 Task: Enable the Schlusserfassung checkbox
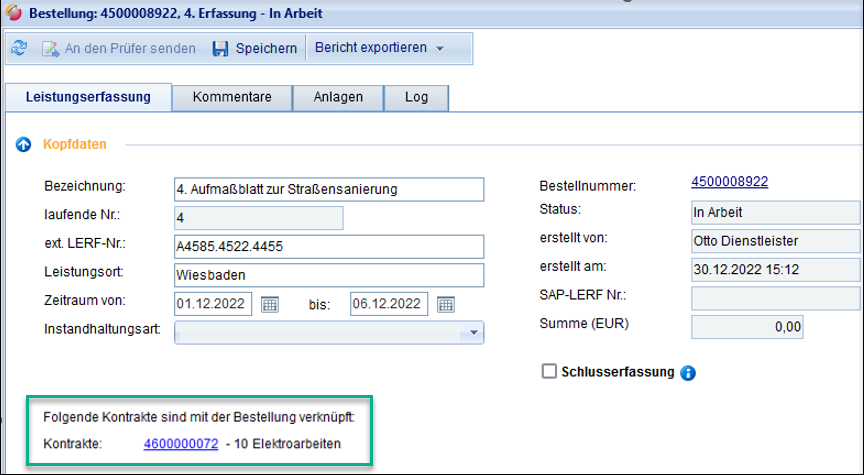point(548,372)
